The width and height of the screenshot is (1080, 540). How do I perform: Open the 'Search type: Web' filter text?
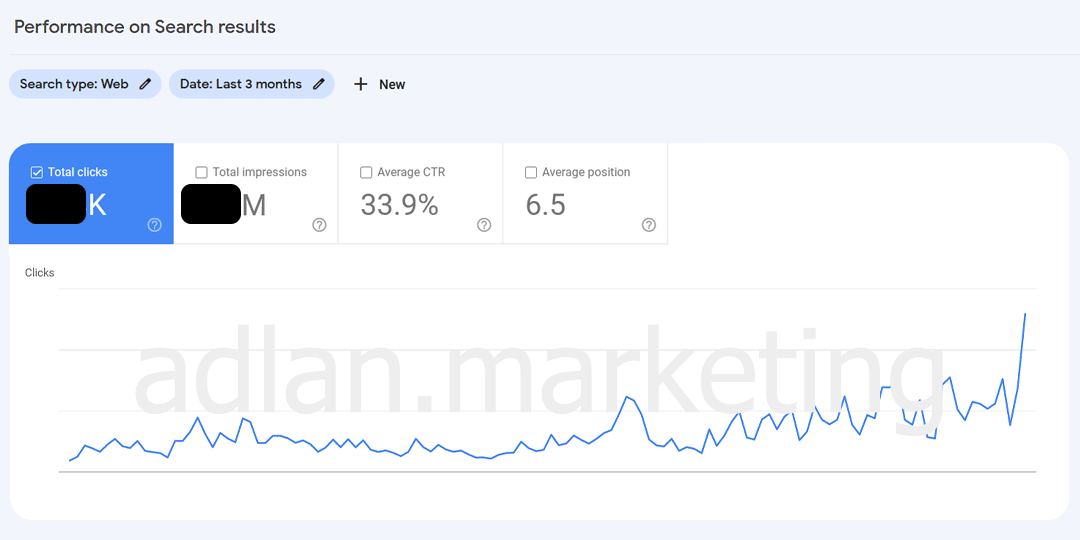(74, 84)
